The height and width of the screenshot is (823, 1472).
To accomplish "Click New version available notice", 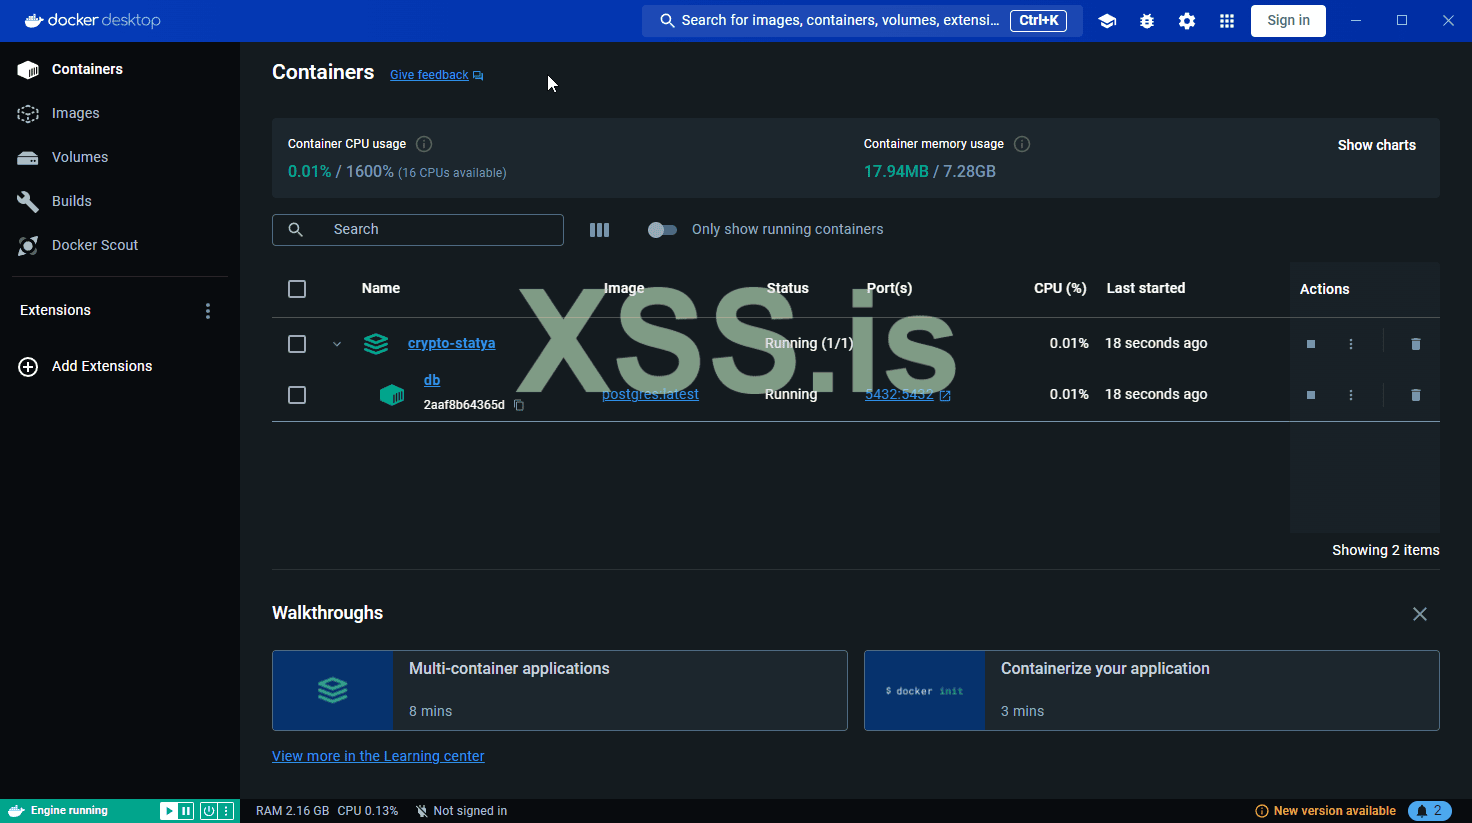I will (1326, 811).
